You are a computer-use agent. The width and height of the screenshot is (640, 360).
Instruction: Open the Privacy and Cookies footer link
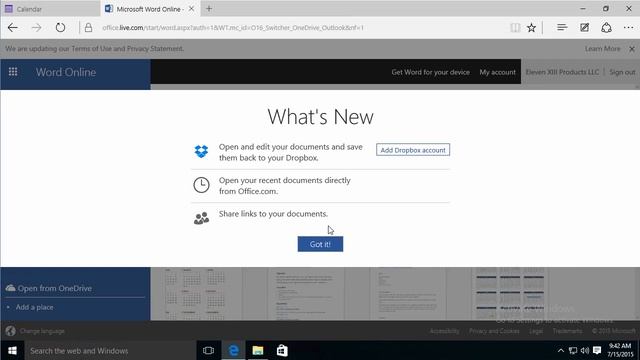click(x=494, y=331)
